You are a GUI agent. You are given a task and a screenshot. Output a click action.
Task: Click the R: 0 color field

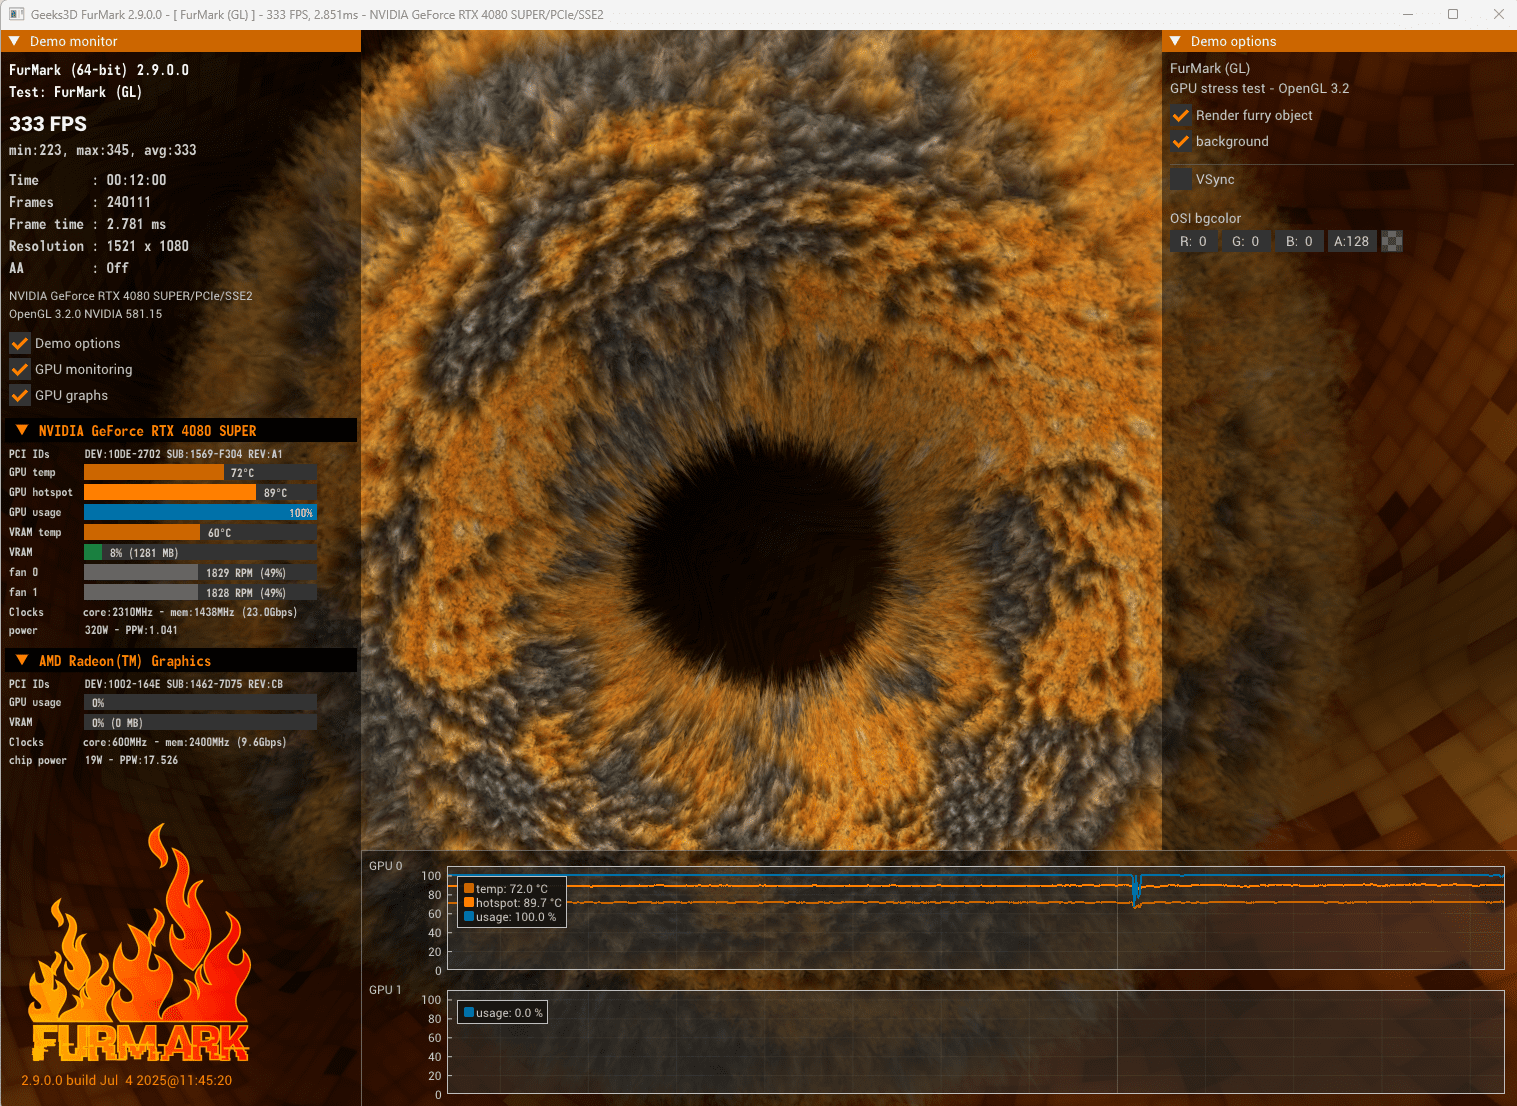pyautogui.click(x=1194, y=241)
